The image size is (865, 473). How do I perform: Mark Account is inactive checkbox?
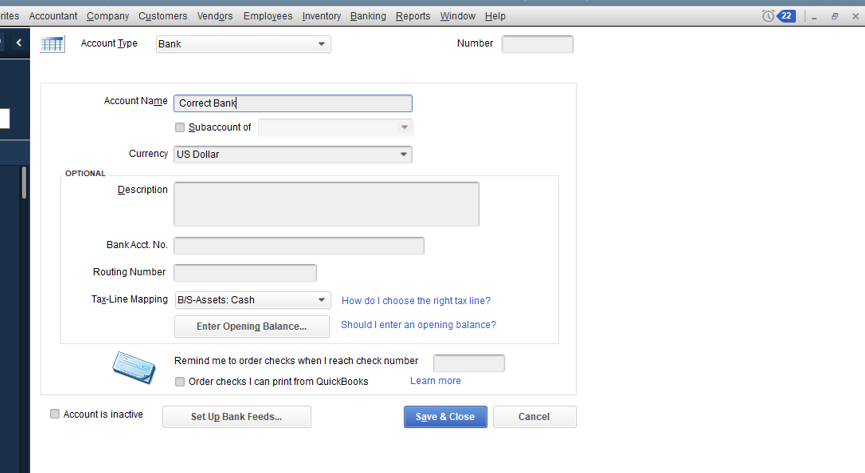click(x=55, y=414)
